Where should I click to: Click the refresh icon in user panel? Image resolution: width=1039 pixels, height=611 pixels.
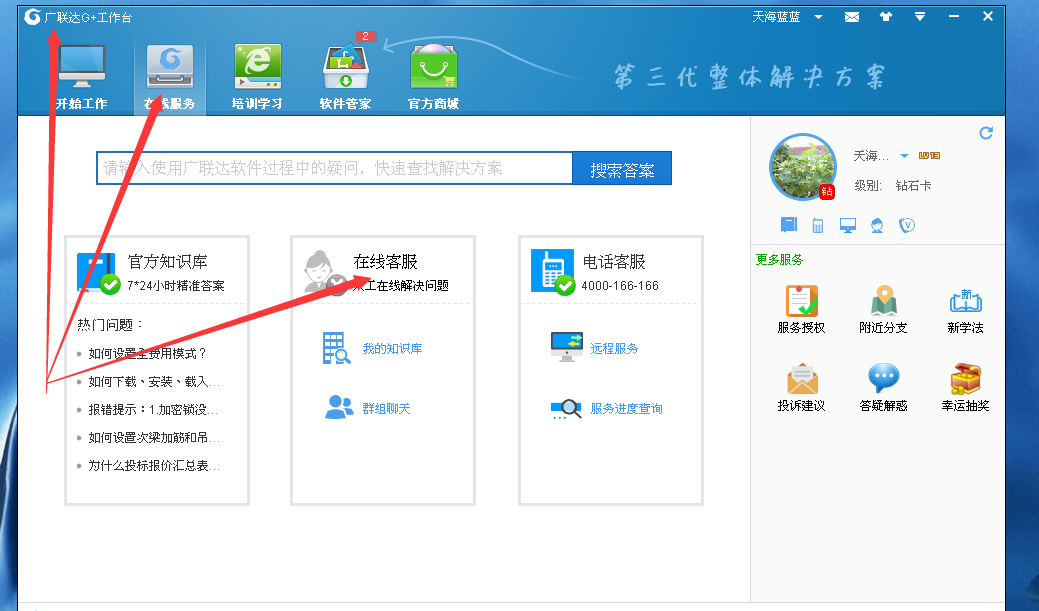(986, 133)
